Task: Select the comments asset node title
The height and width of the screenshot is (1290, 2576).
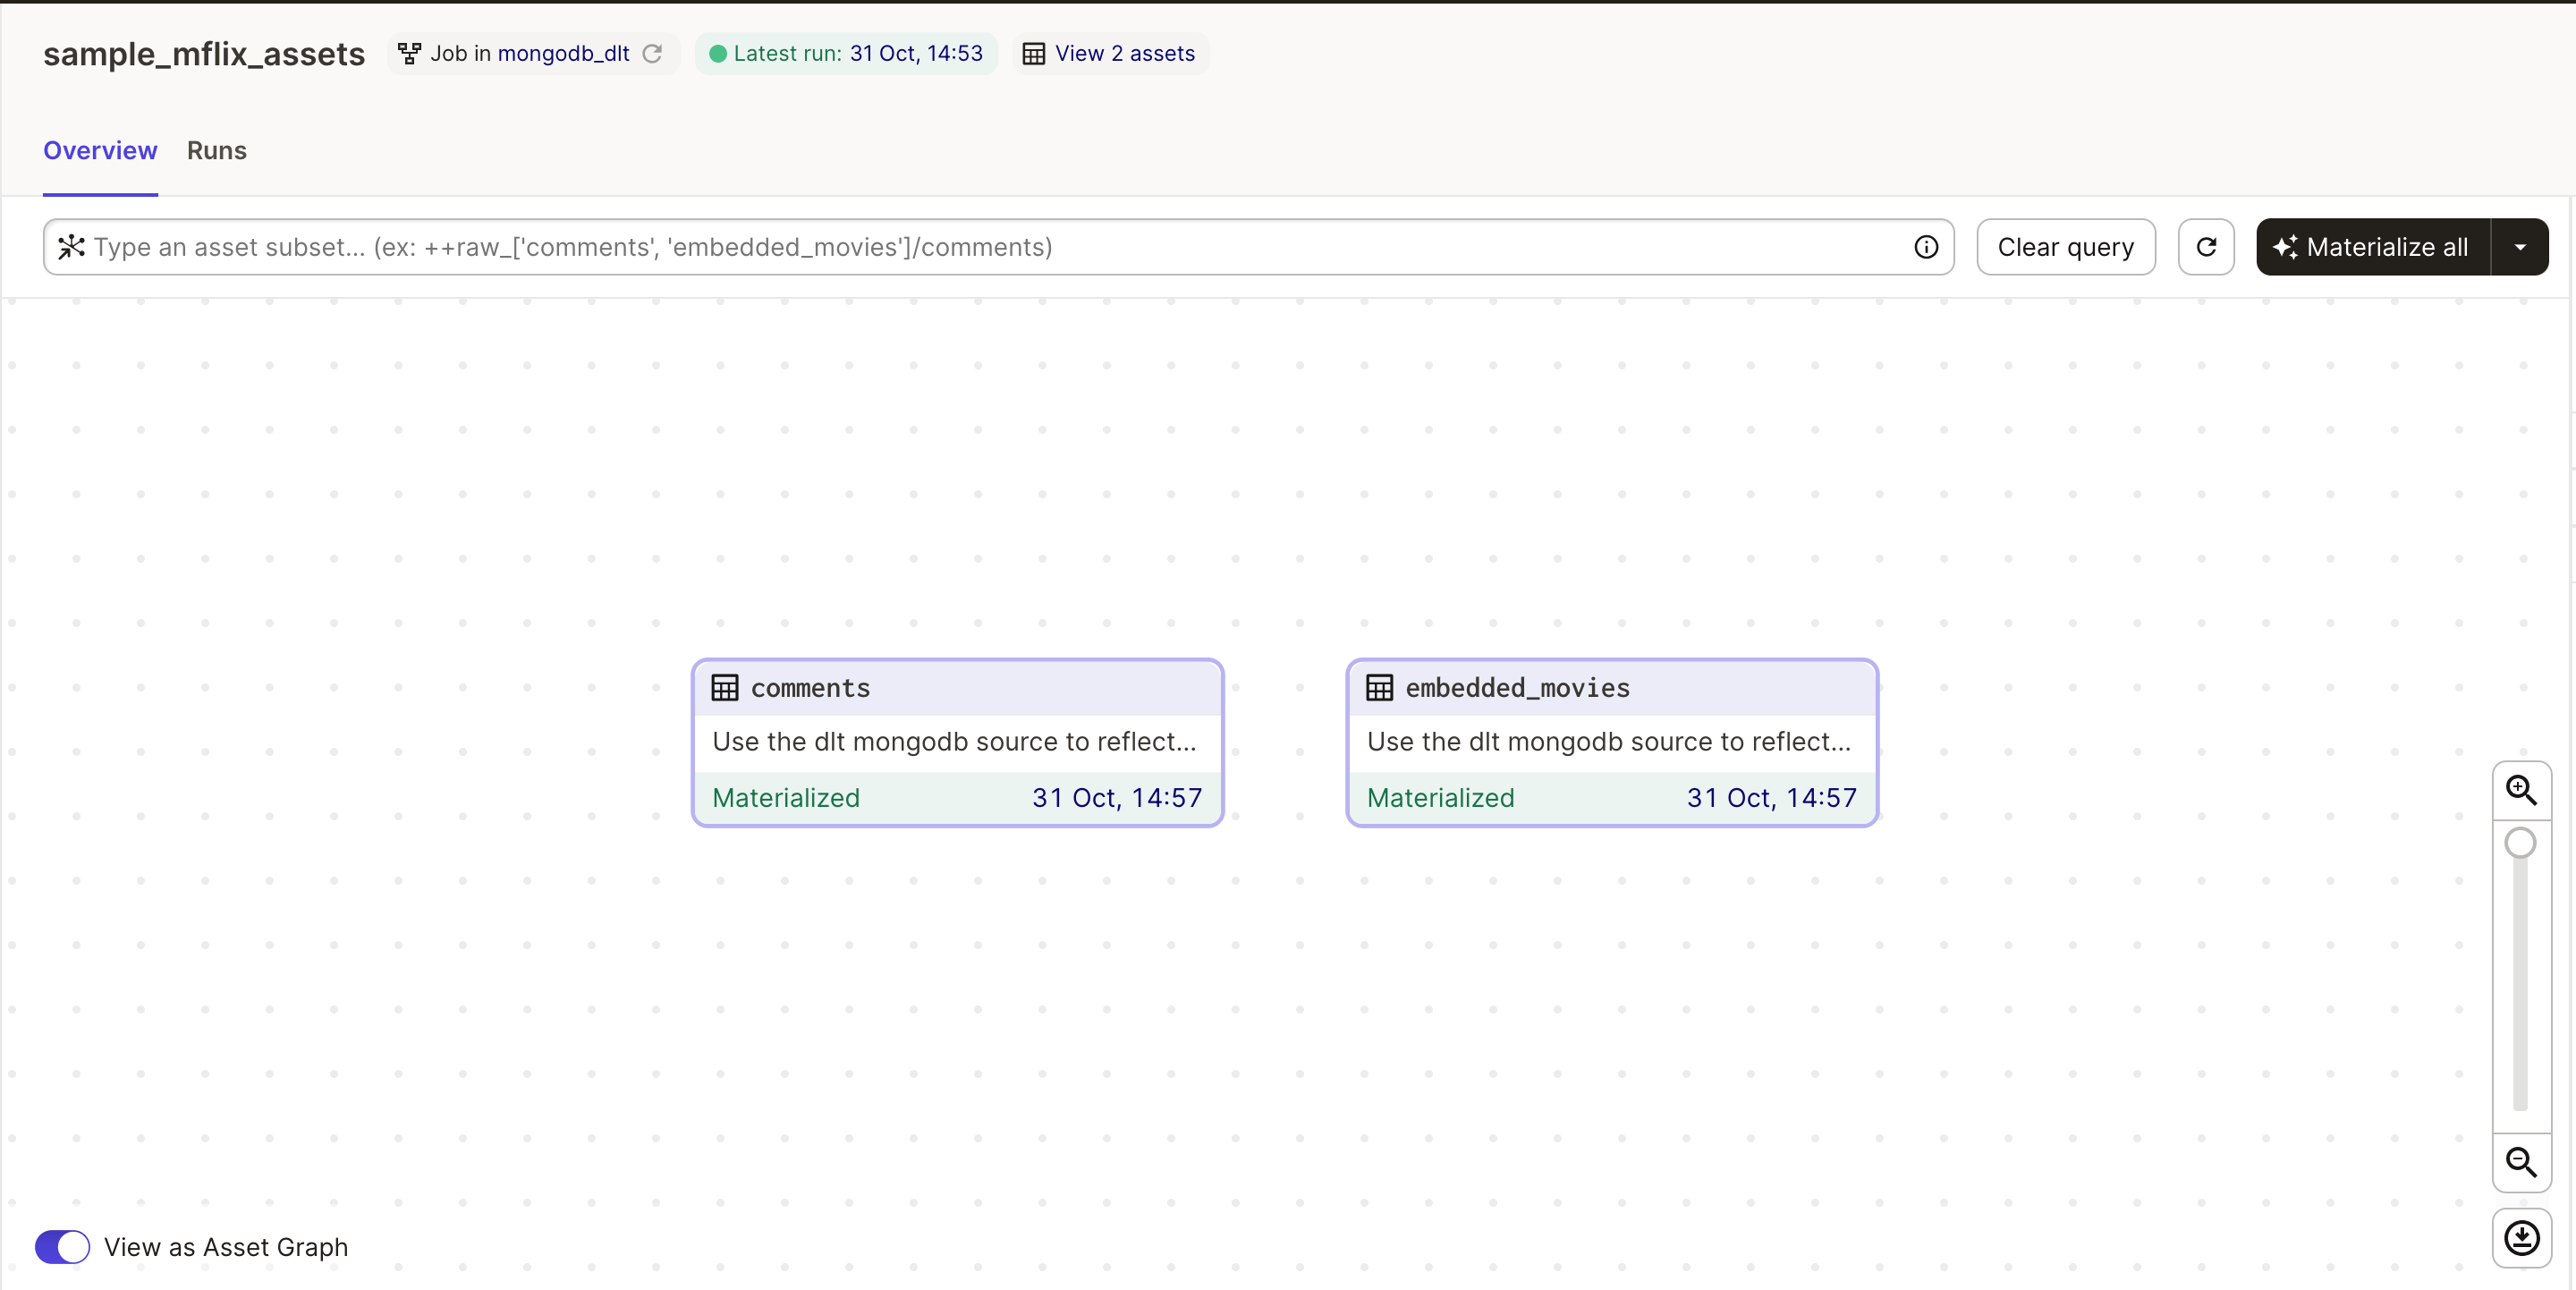Action: [x=810, y=688]
